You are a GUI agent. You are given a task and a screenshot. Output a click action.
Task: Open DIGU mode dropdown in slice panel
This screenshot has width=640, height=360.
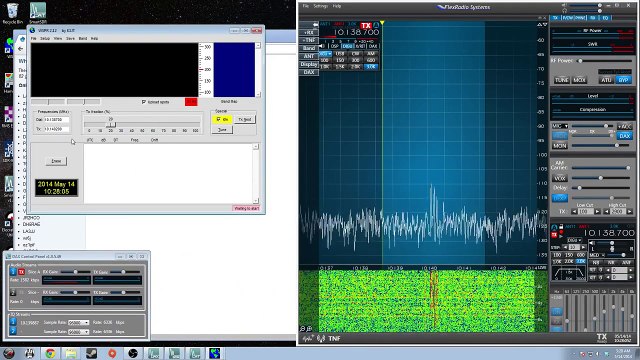click(574, 240)
